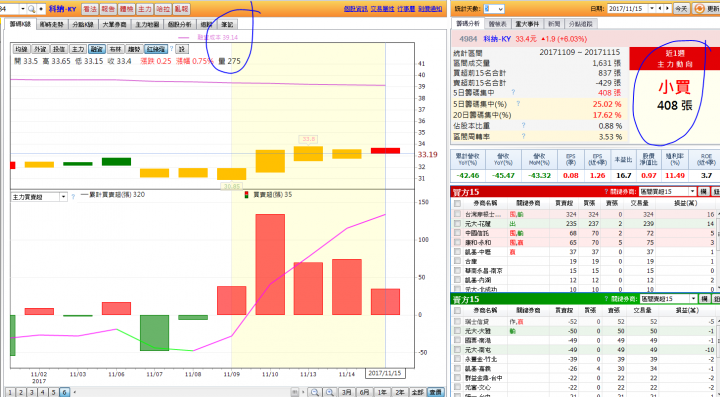
Task: Set chart range to 1年
Action: pos(382,392)
